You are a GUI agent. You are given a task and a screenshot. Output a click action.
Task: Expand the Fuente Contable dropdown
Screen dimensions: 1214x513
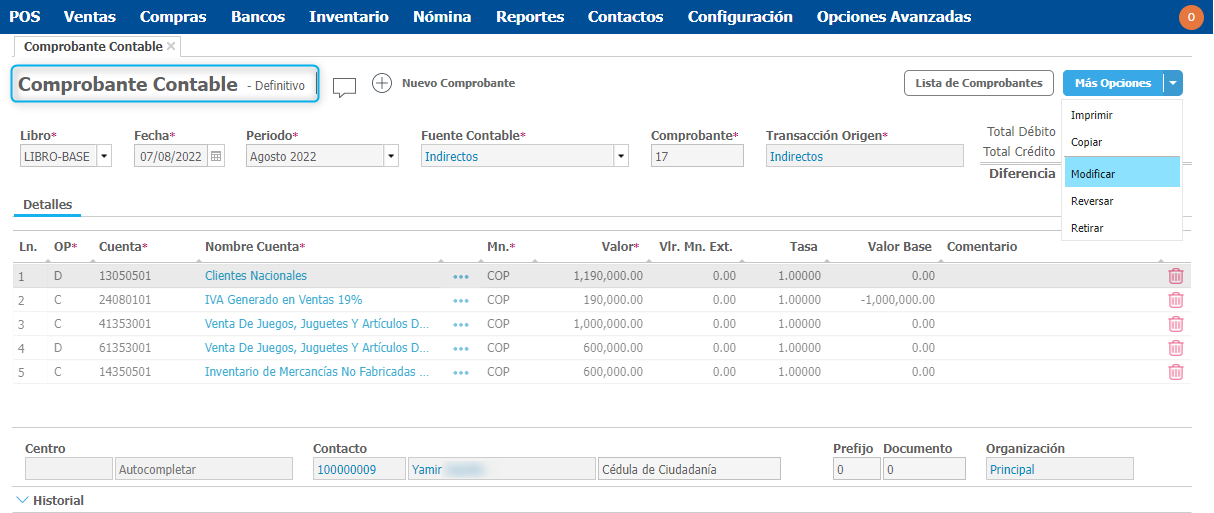tap(621, 156)
